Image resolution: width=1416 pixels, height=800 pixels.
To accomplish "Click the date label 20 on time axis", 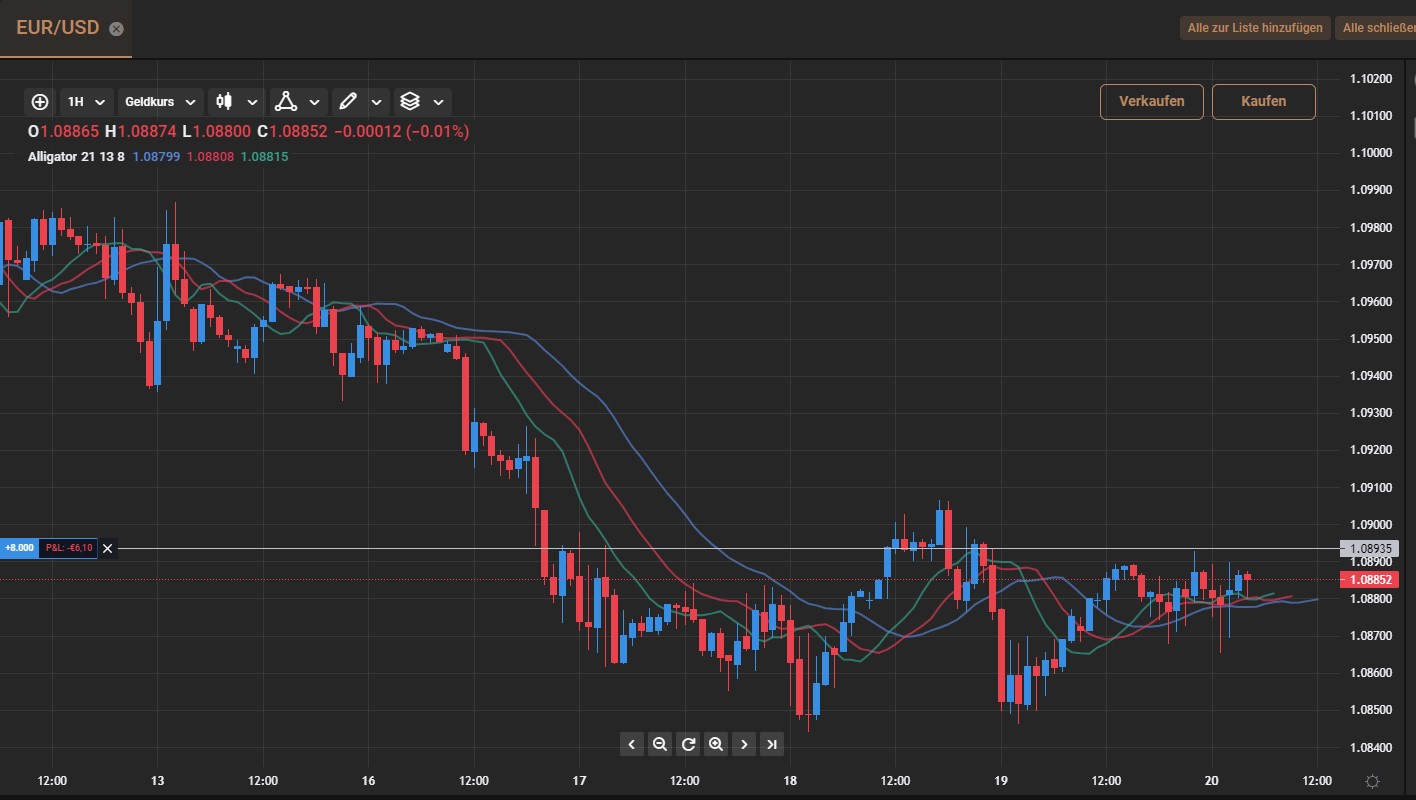I will pyautogui.click(x=1212, y=781).
